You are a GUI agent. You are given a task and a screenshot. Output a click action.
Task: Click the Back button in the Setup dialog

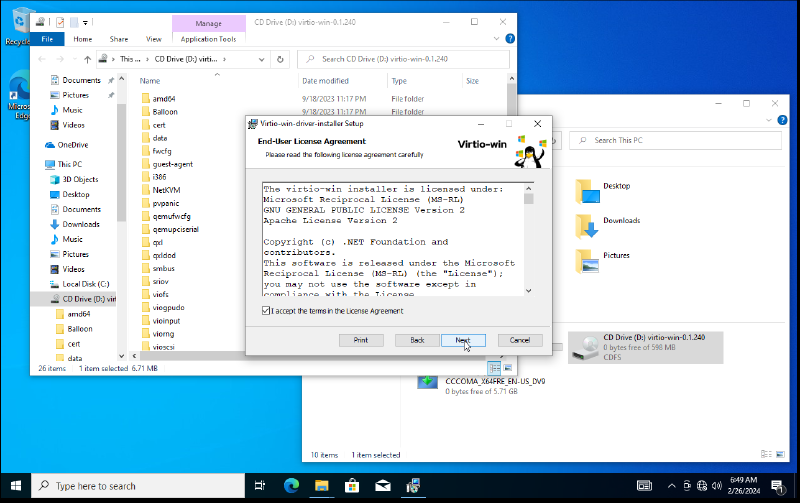(417, 340)
